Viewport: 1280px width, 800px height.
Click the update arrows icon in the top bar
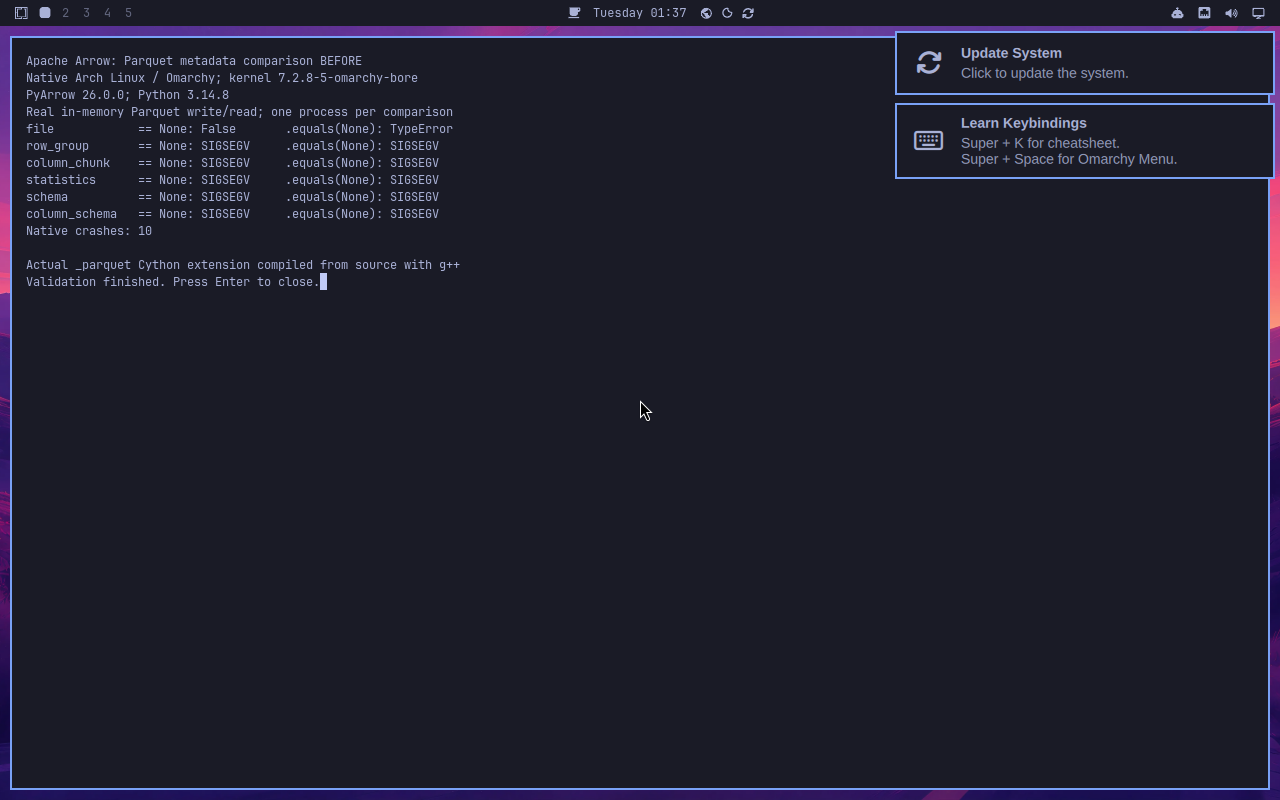pos(748,13)
